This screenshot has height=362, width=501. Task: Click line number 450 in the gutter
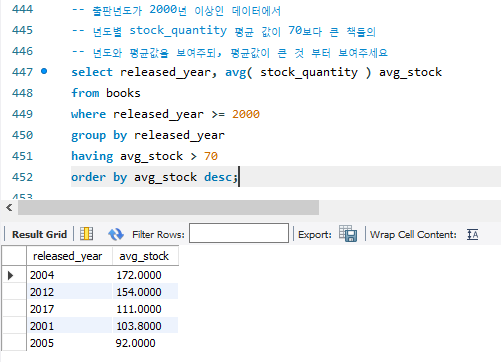[x=22, y=135]
